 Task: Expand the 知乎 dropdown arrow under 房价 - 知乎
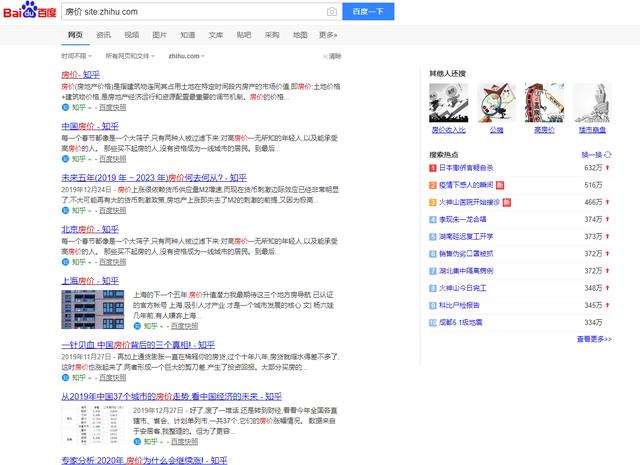(x=89, y=108)
